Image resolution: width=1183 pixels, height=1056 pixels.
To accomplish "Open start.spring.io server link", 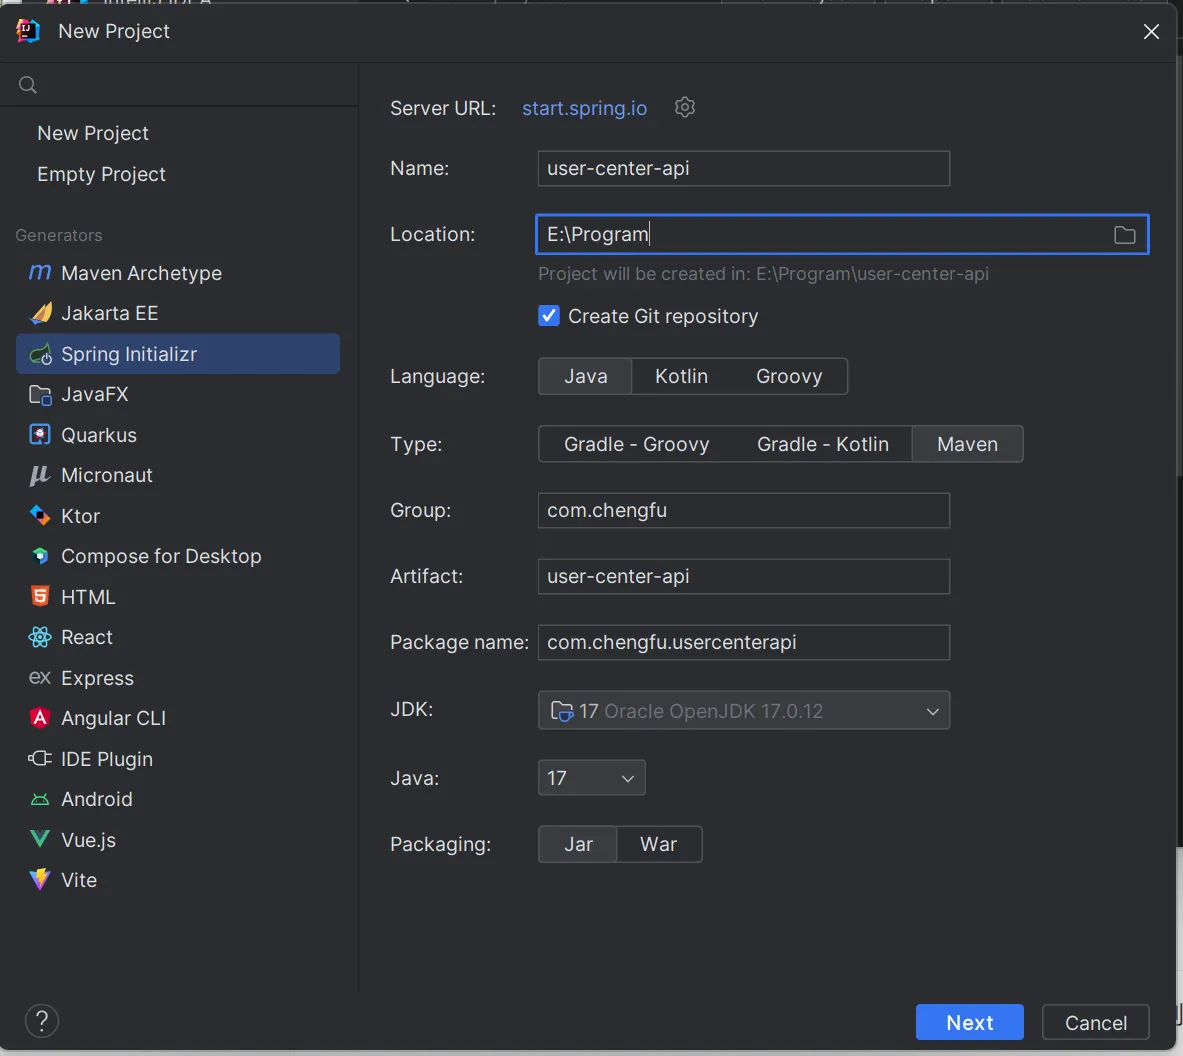I will point(584,108).
